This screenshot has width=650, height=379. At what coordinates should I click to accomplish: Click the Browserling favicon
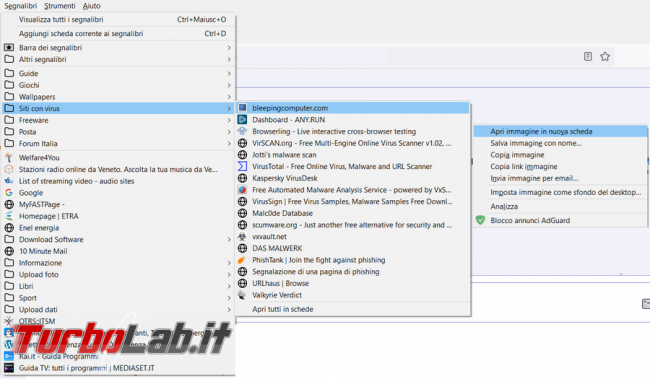coord(243,131)
